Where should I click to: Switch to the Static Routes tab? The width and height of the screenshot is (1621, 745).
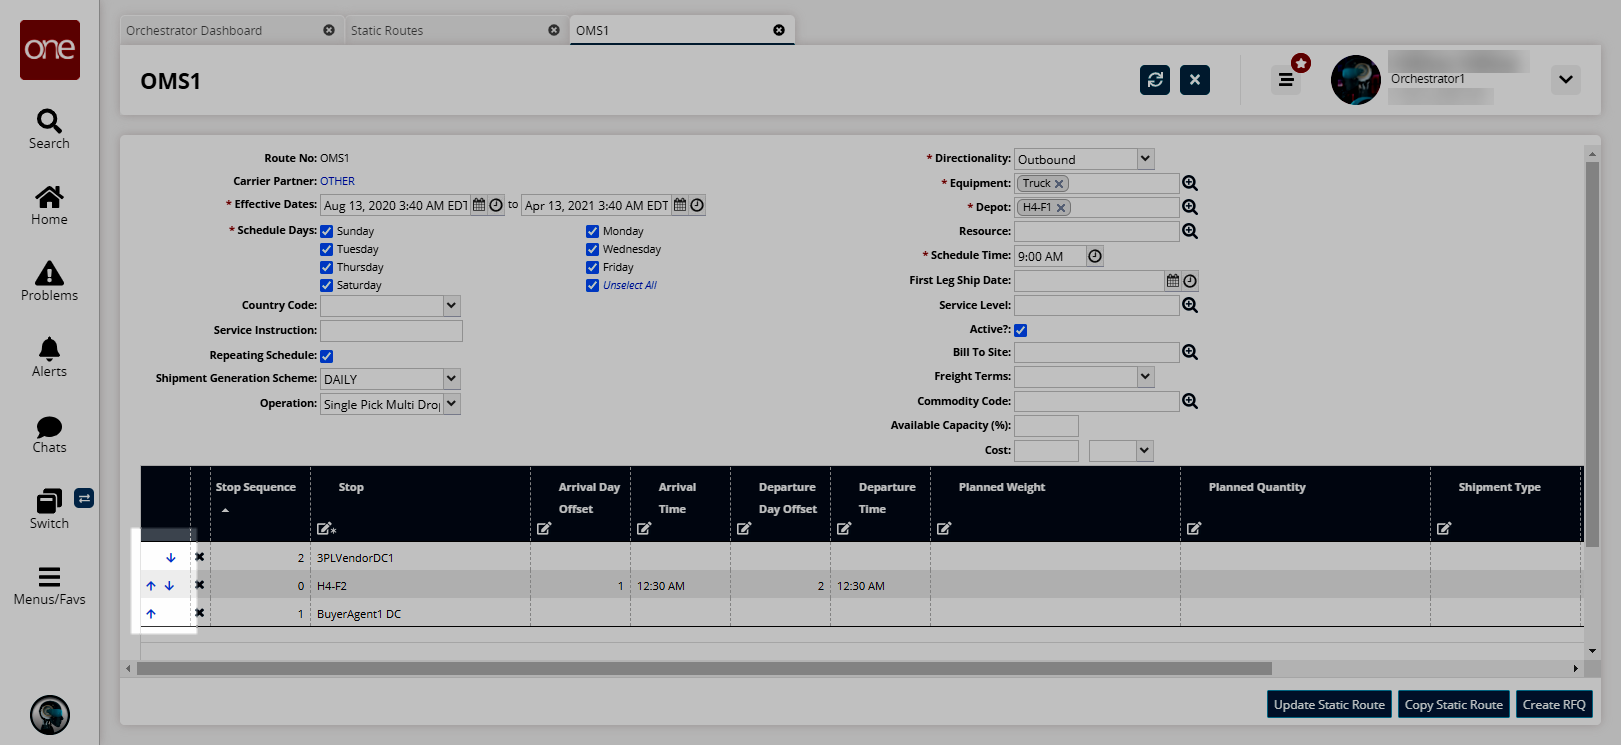[387, 30]
